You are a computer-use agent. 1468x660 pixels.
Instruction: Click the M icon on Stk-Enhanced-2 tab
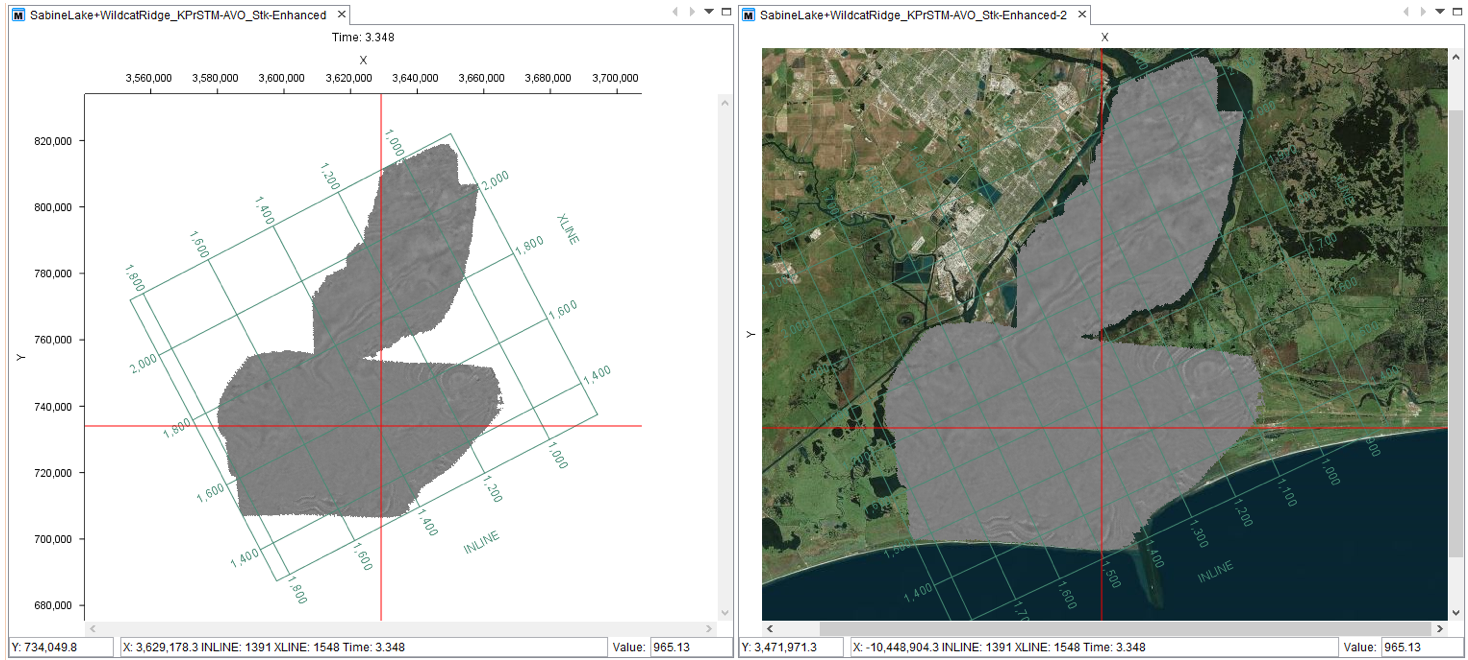(750, 15)
